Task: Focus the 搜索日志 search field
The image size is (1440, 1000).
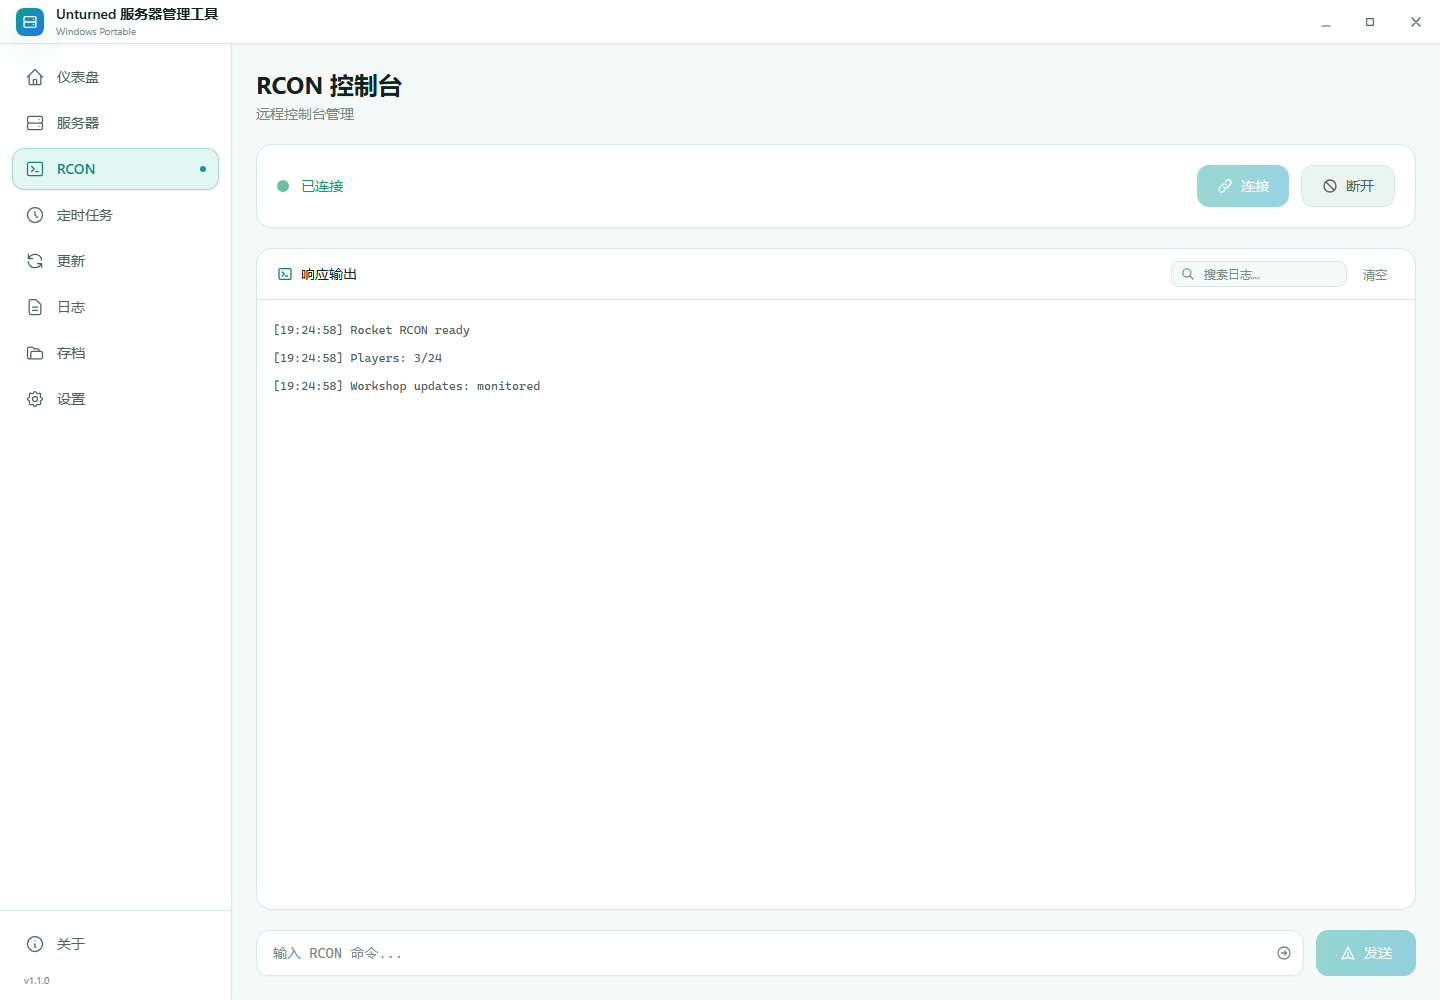Action: (1259, 274)
